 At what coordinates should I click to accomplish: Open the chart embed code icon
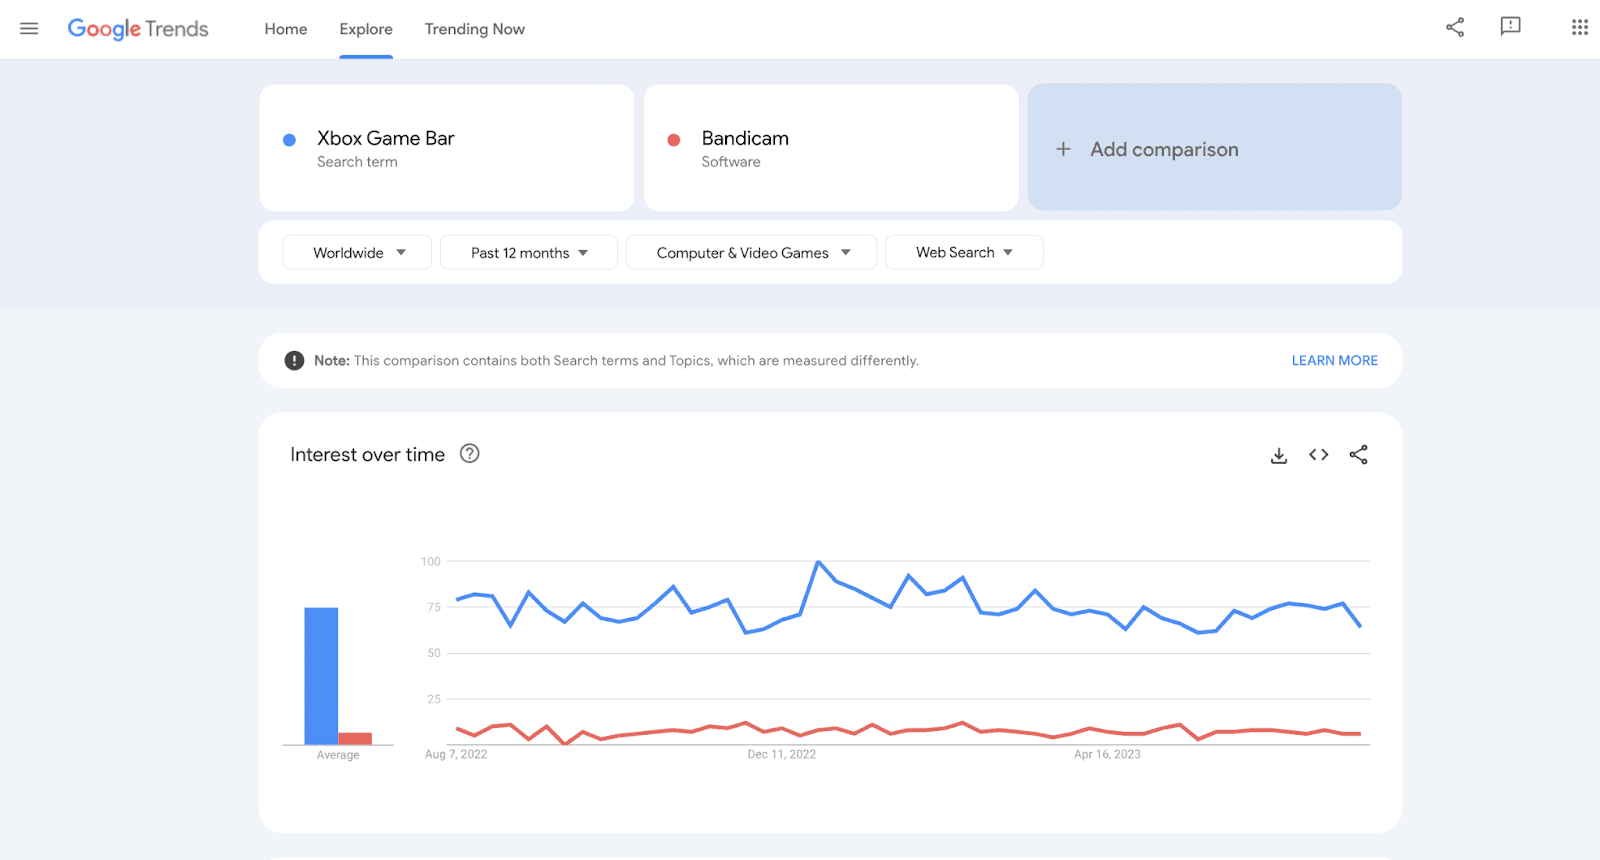(1318, 455)
